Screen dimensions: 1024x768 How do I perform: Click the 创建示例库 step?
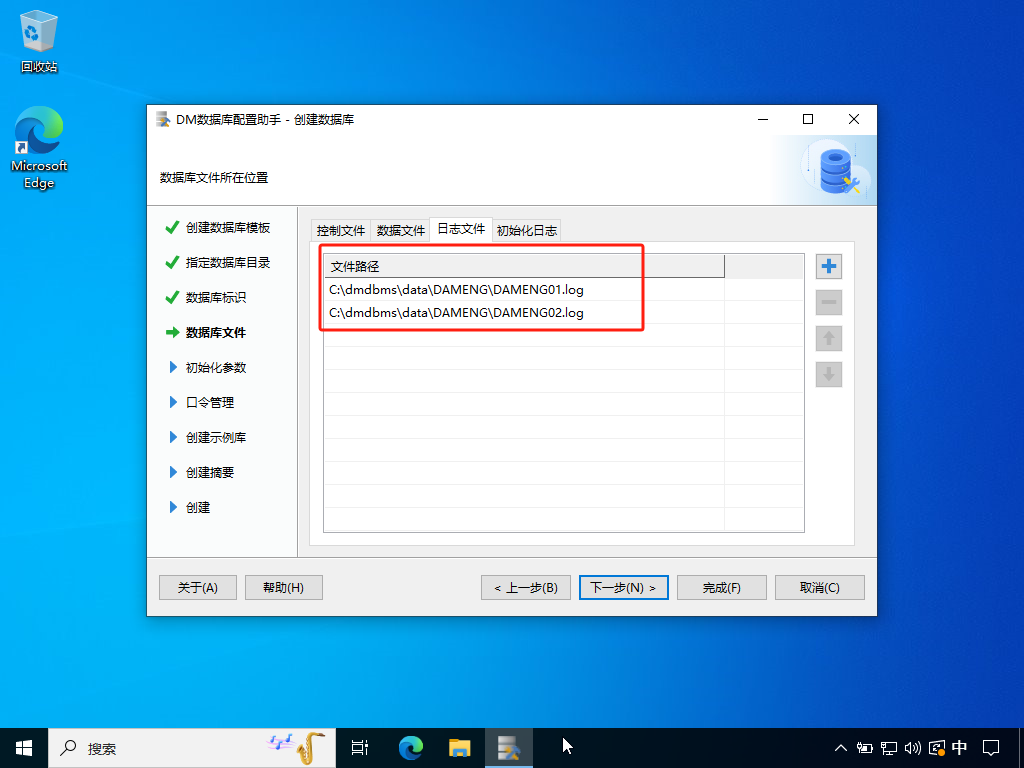tap(216, 438)
